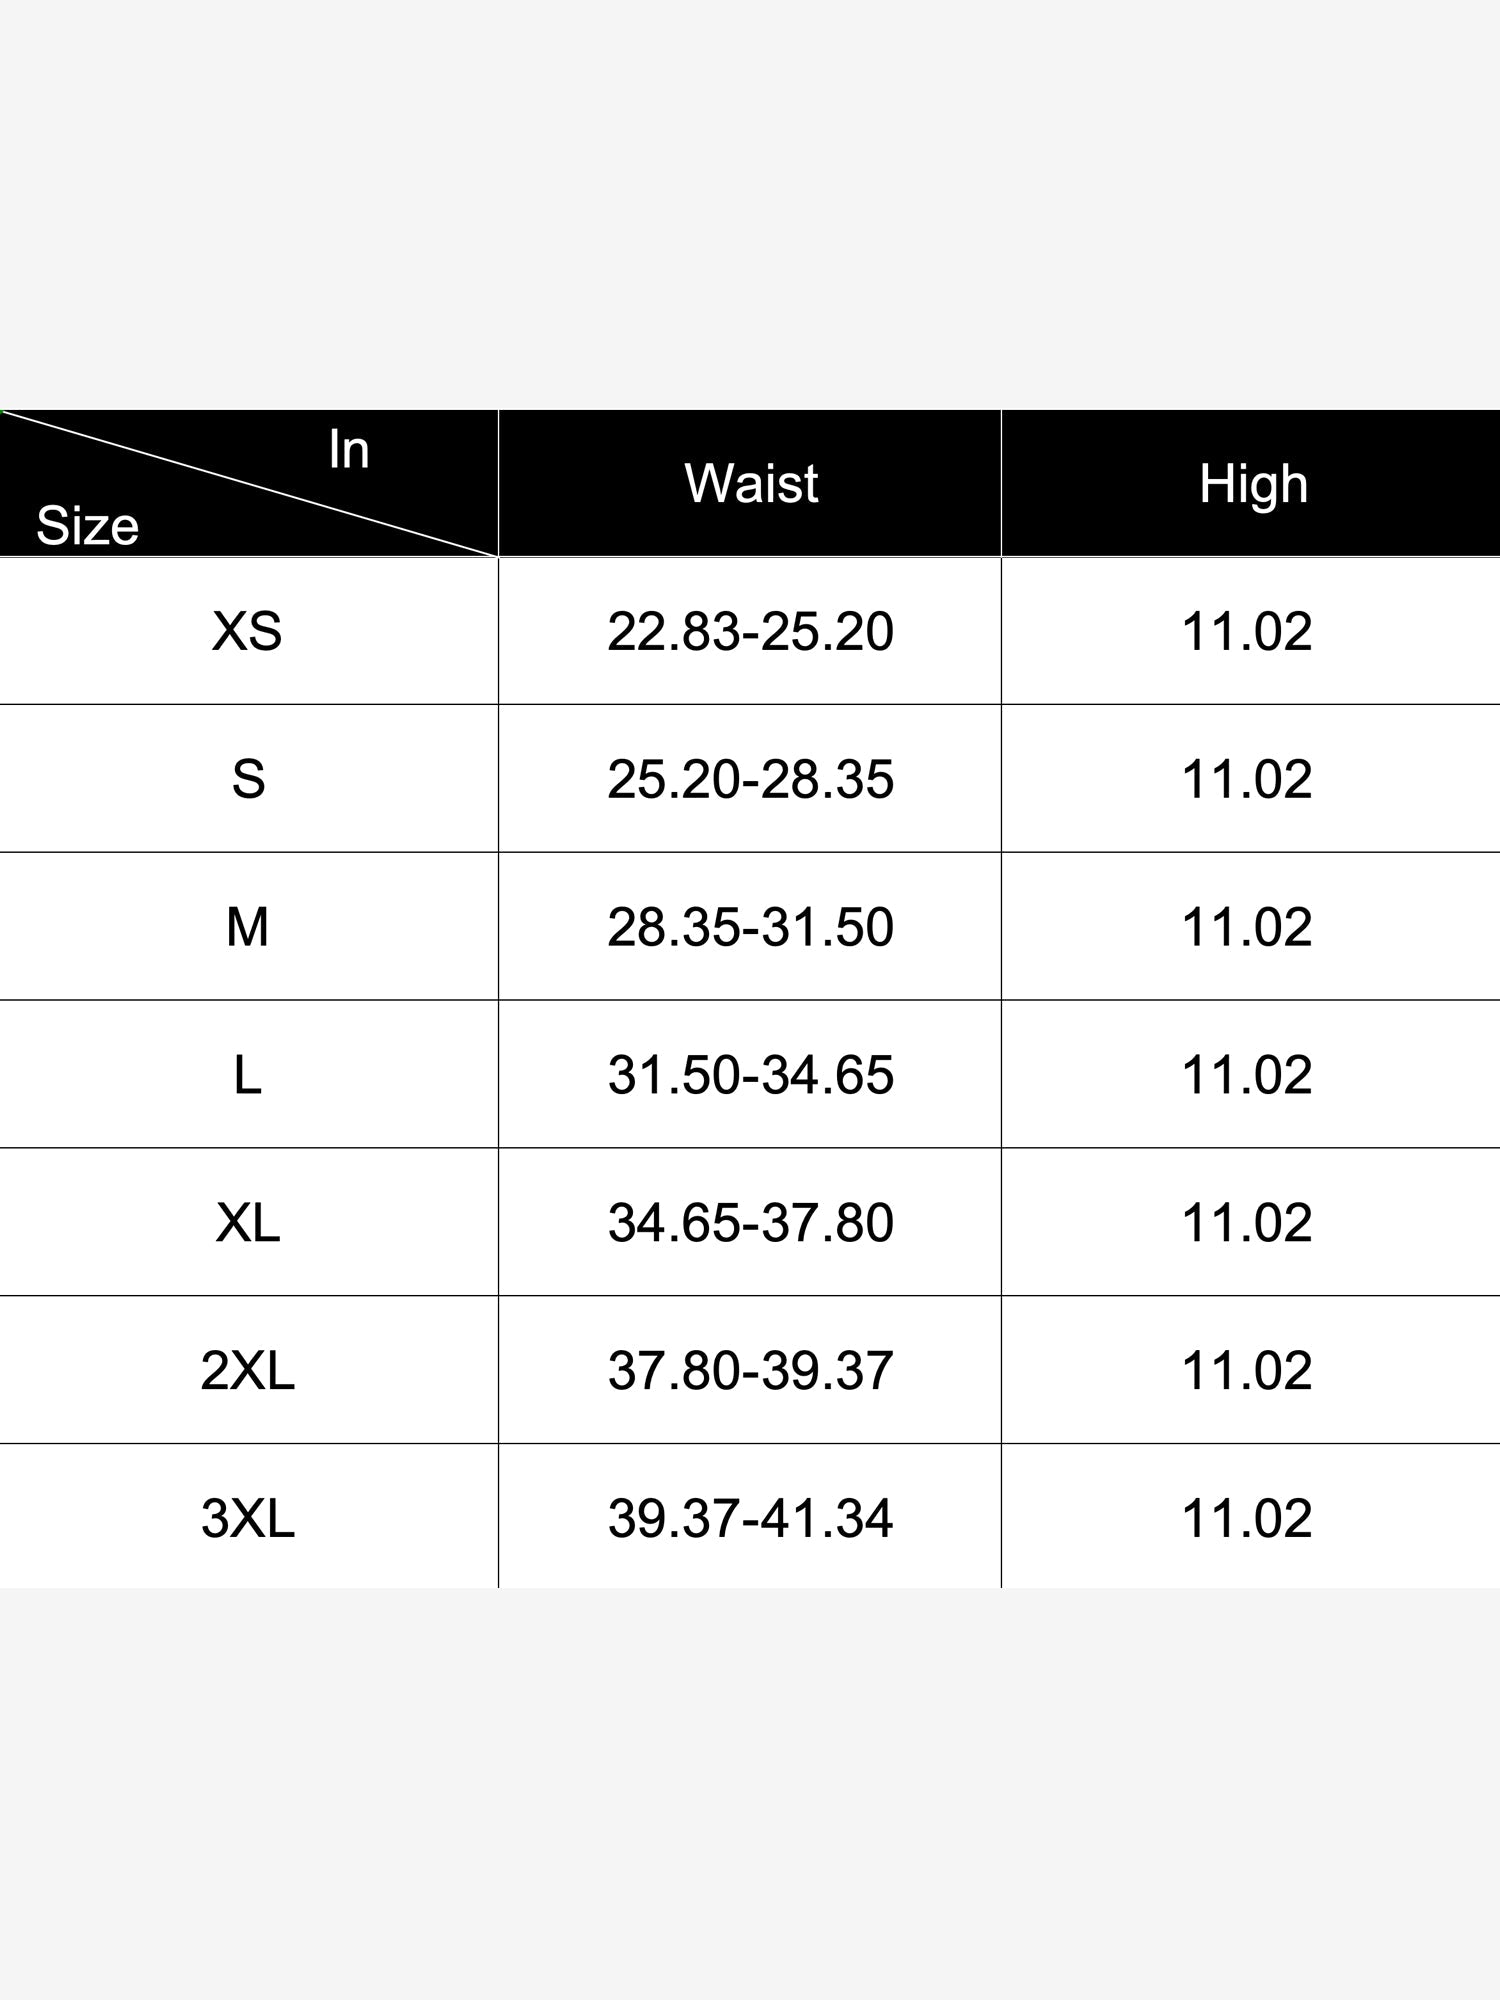Click waist value 22.83-25.20
1500x2000 pixels.
click(x=750, y=632)
